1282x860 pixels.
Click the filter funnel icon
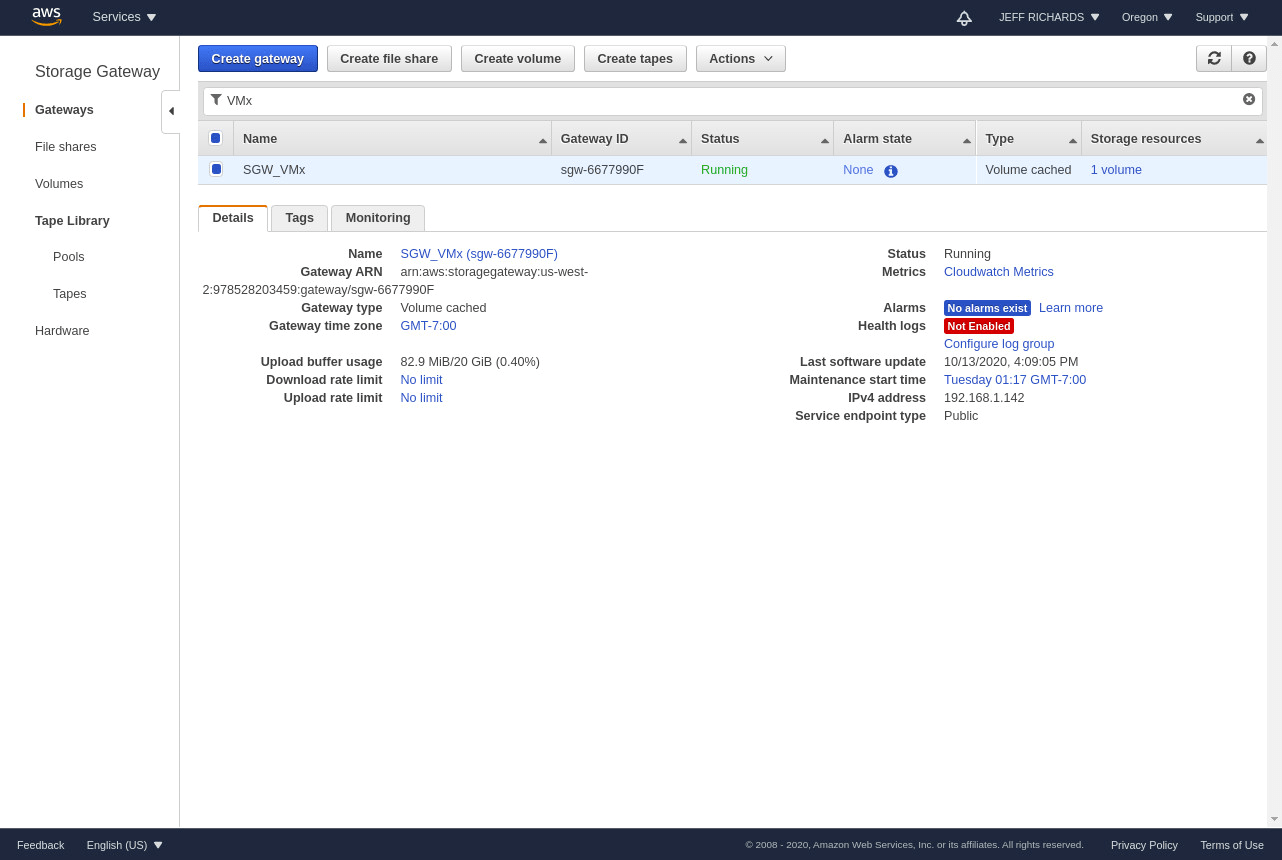coord(216,100)
